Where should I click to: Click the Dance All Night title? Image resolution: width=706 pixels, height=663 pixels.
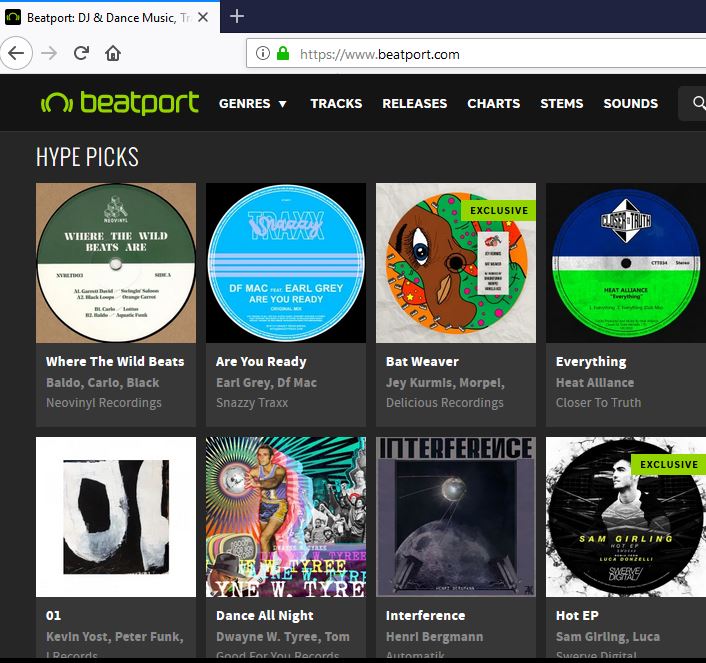coord(265,616)
